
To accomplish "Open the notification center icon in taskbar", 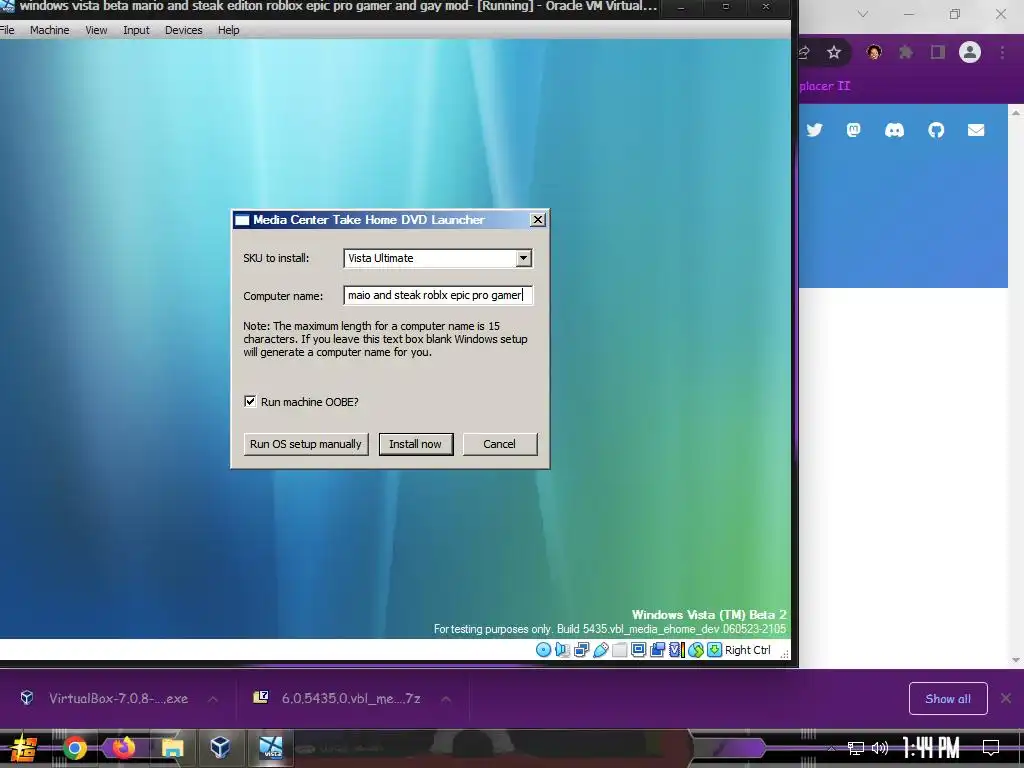I will pos(991,748).
